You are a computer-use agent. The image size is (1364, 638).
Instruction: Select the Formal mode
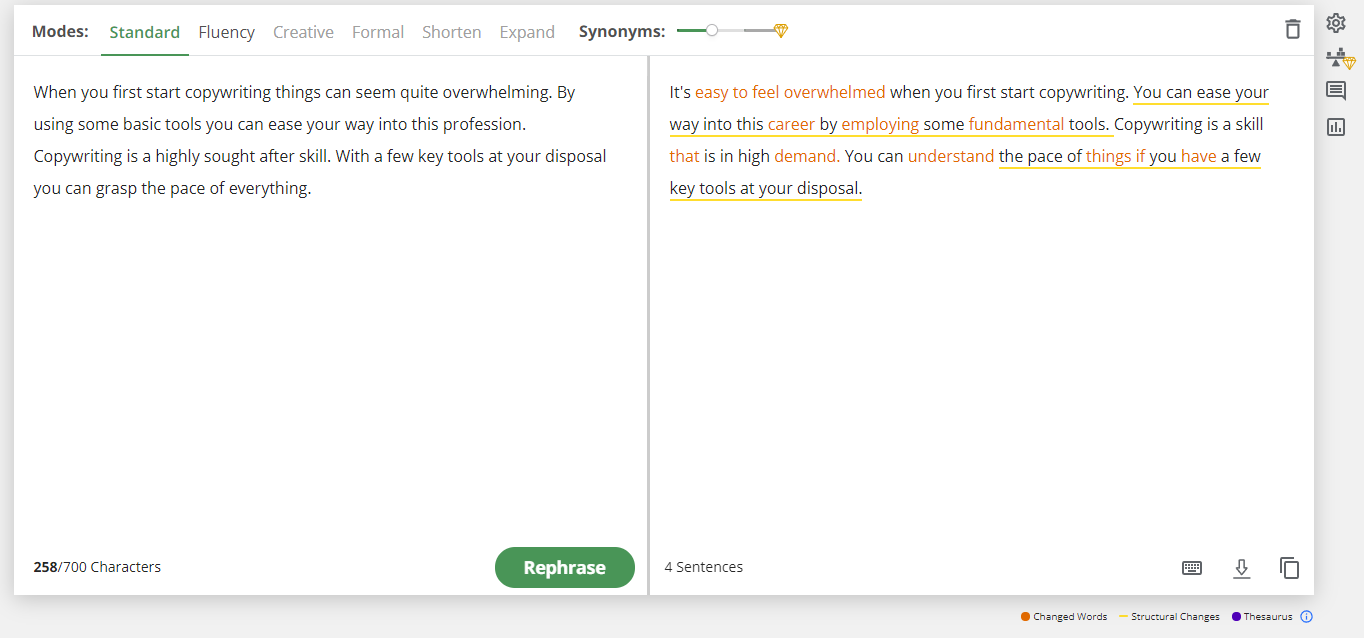(x=378, y=32)
